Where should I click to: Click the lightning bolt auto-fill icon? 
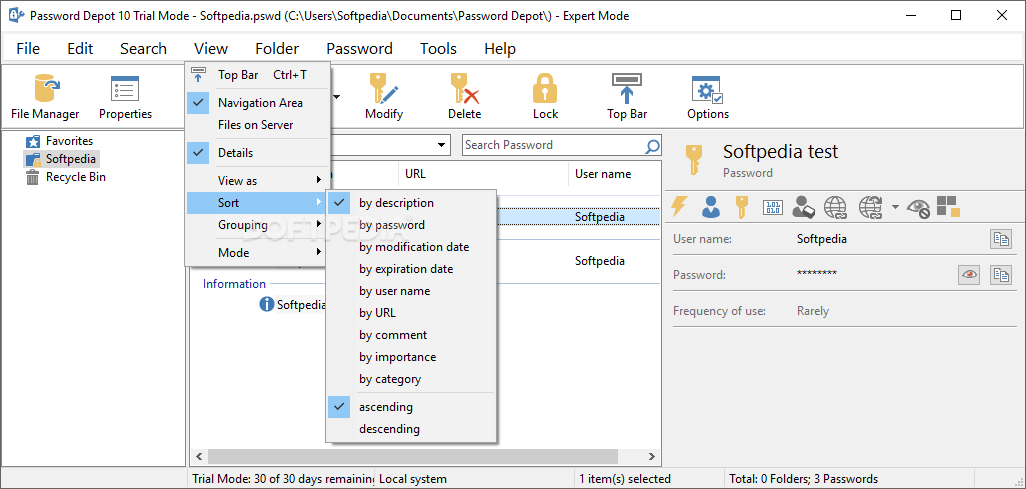(x=681, y=207)
